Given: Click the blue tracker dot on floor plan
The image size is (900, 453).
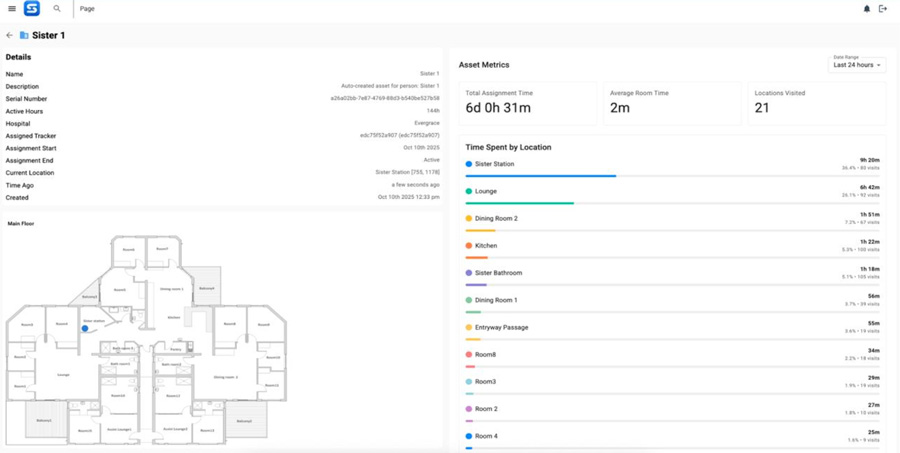Looking at the screenshot, I should click(85, 328).
